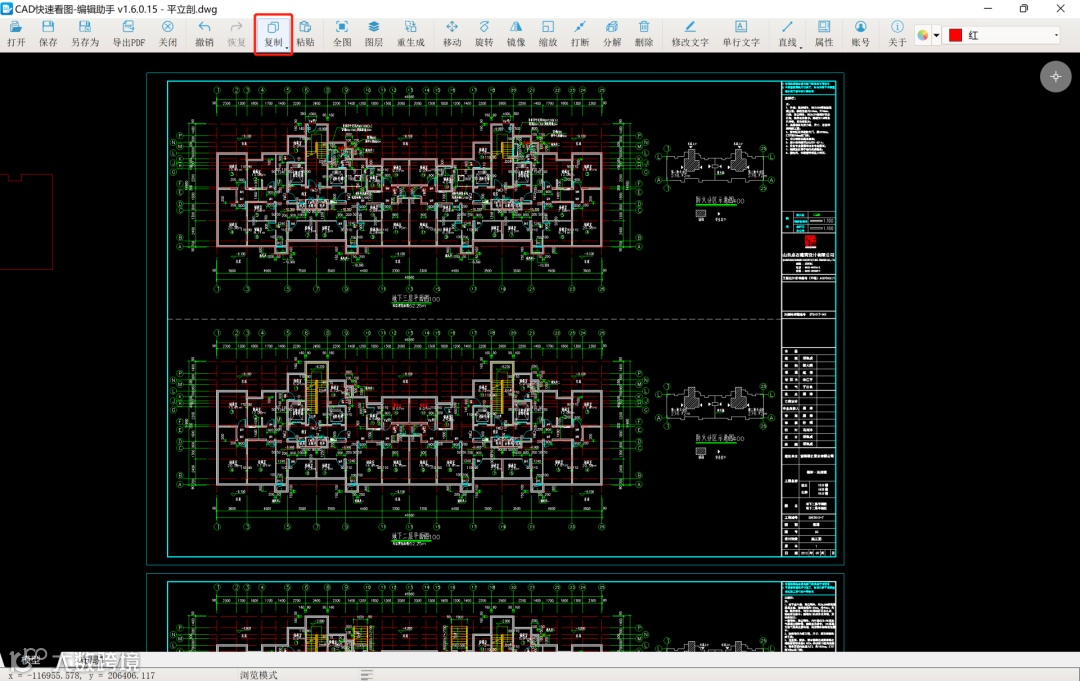
Task: Select the 移动 move tool
Action: (452, 34)
